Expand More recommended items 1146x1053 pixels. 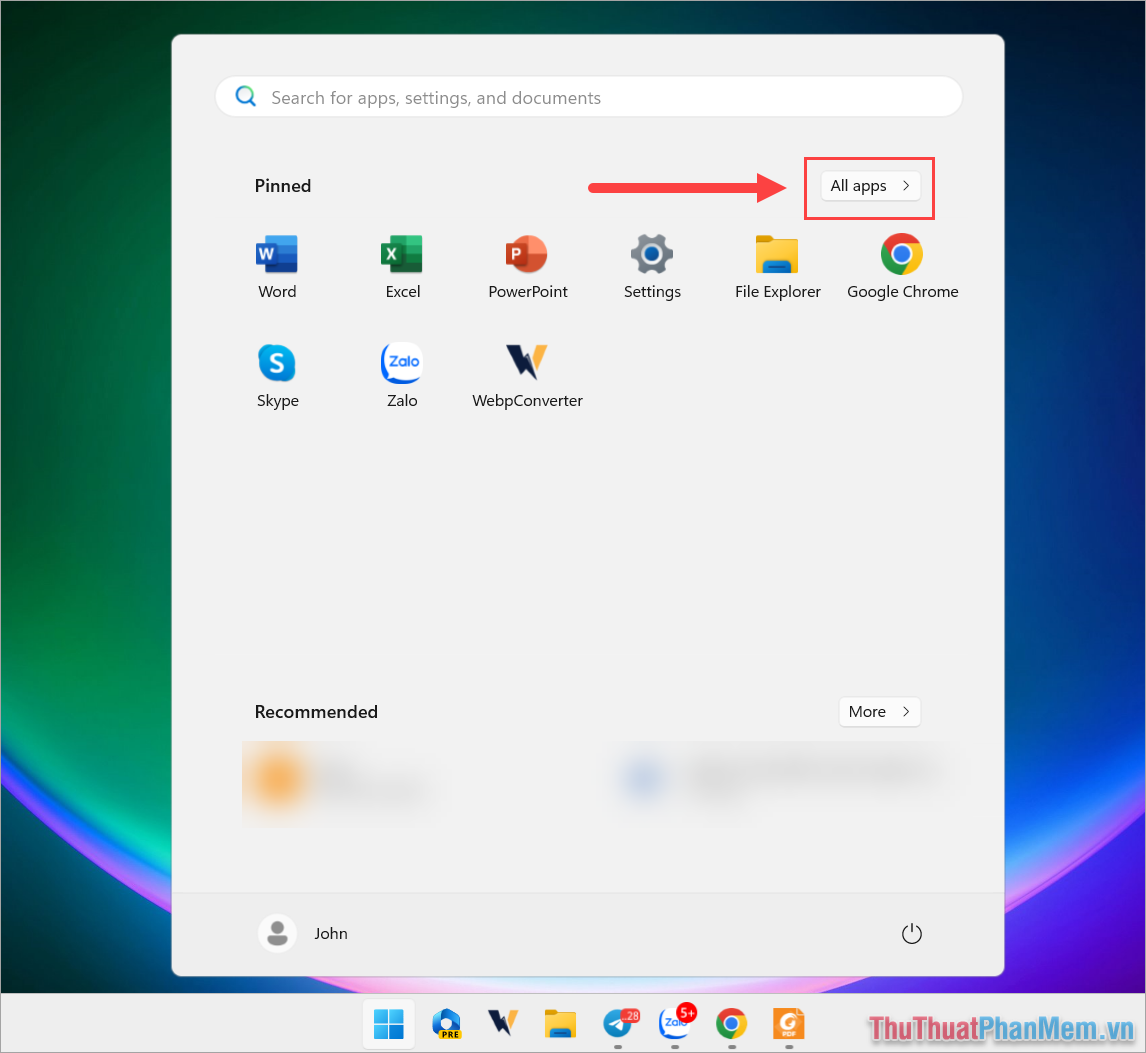[879, 711]
